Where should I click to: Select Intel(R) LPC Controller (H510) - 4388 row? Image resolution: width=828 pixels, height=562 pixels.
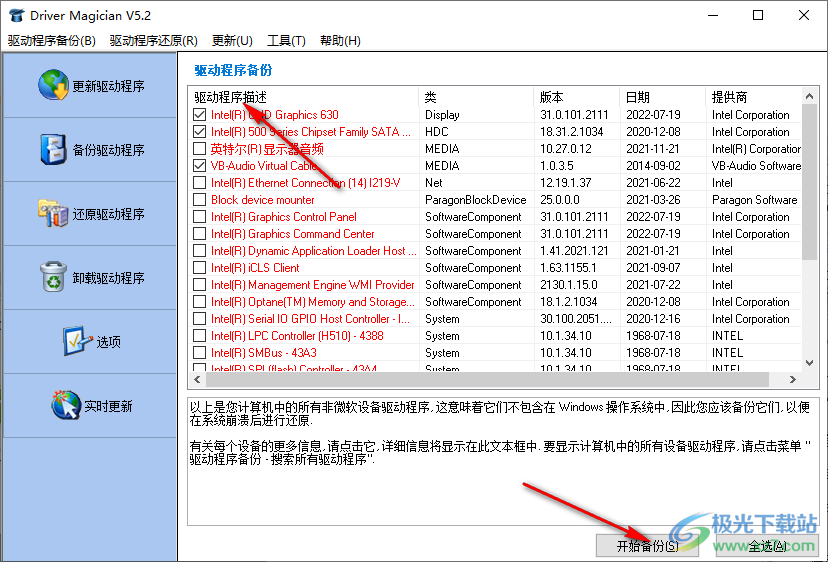tap(495, 335)
